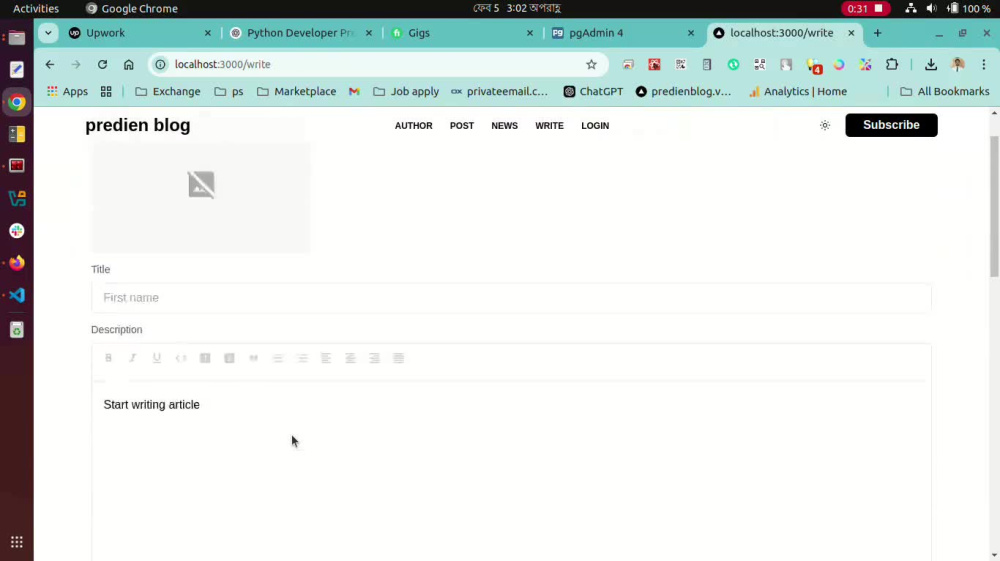The width and height of the screenshot is (1000, 561).
Task: Insert a blockquote using the quote icon
Action: pyautogui.click(x=254, y=358)
